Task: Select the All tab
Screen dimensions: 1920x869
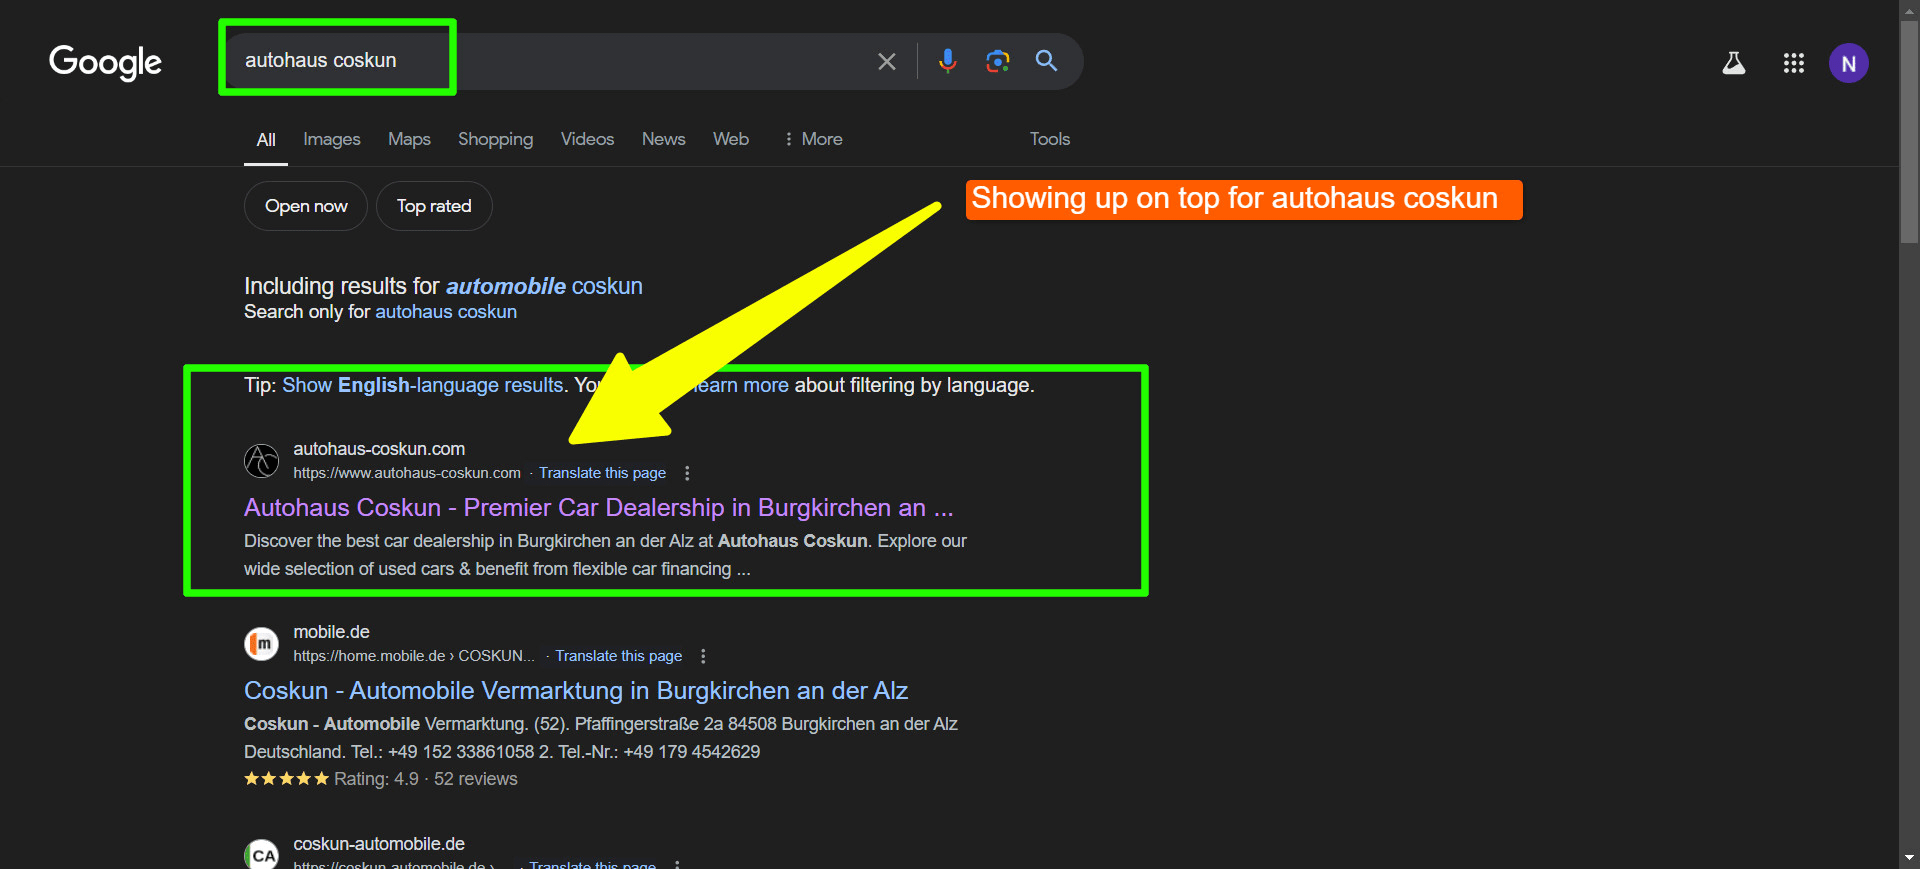Action: pyautogui.click(x=266, y=139)
